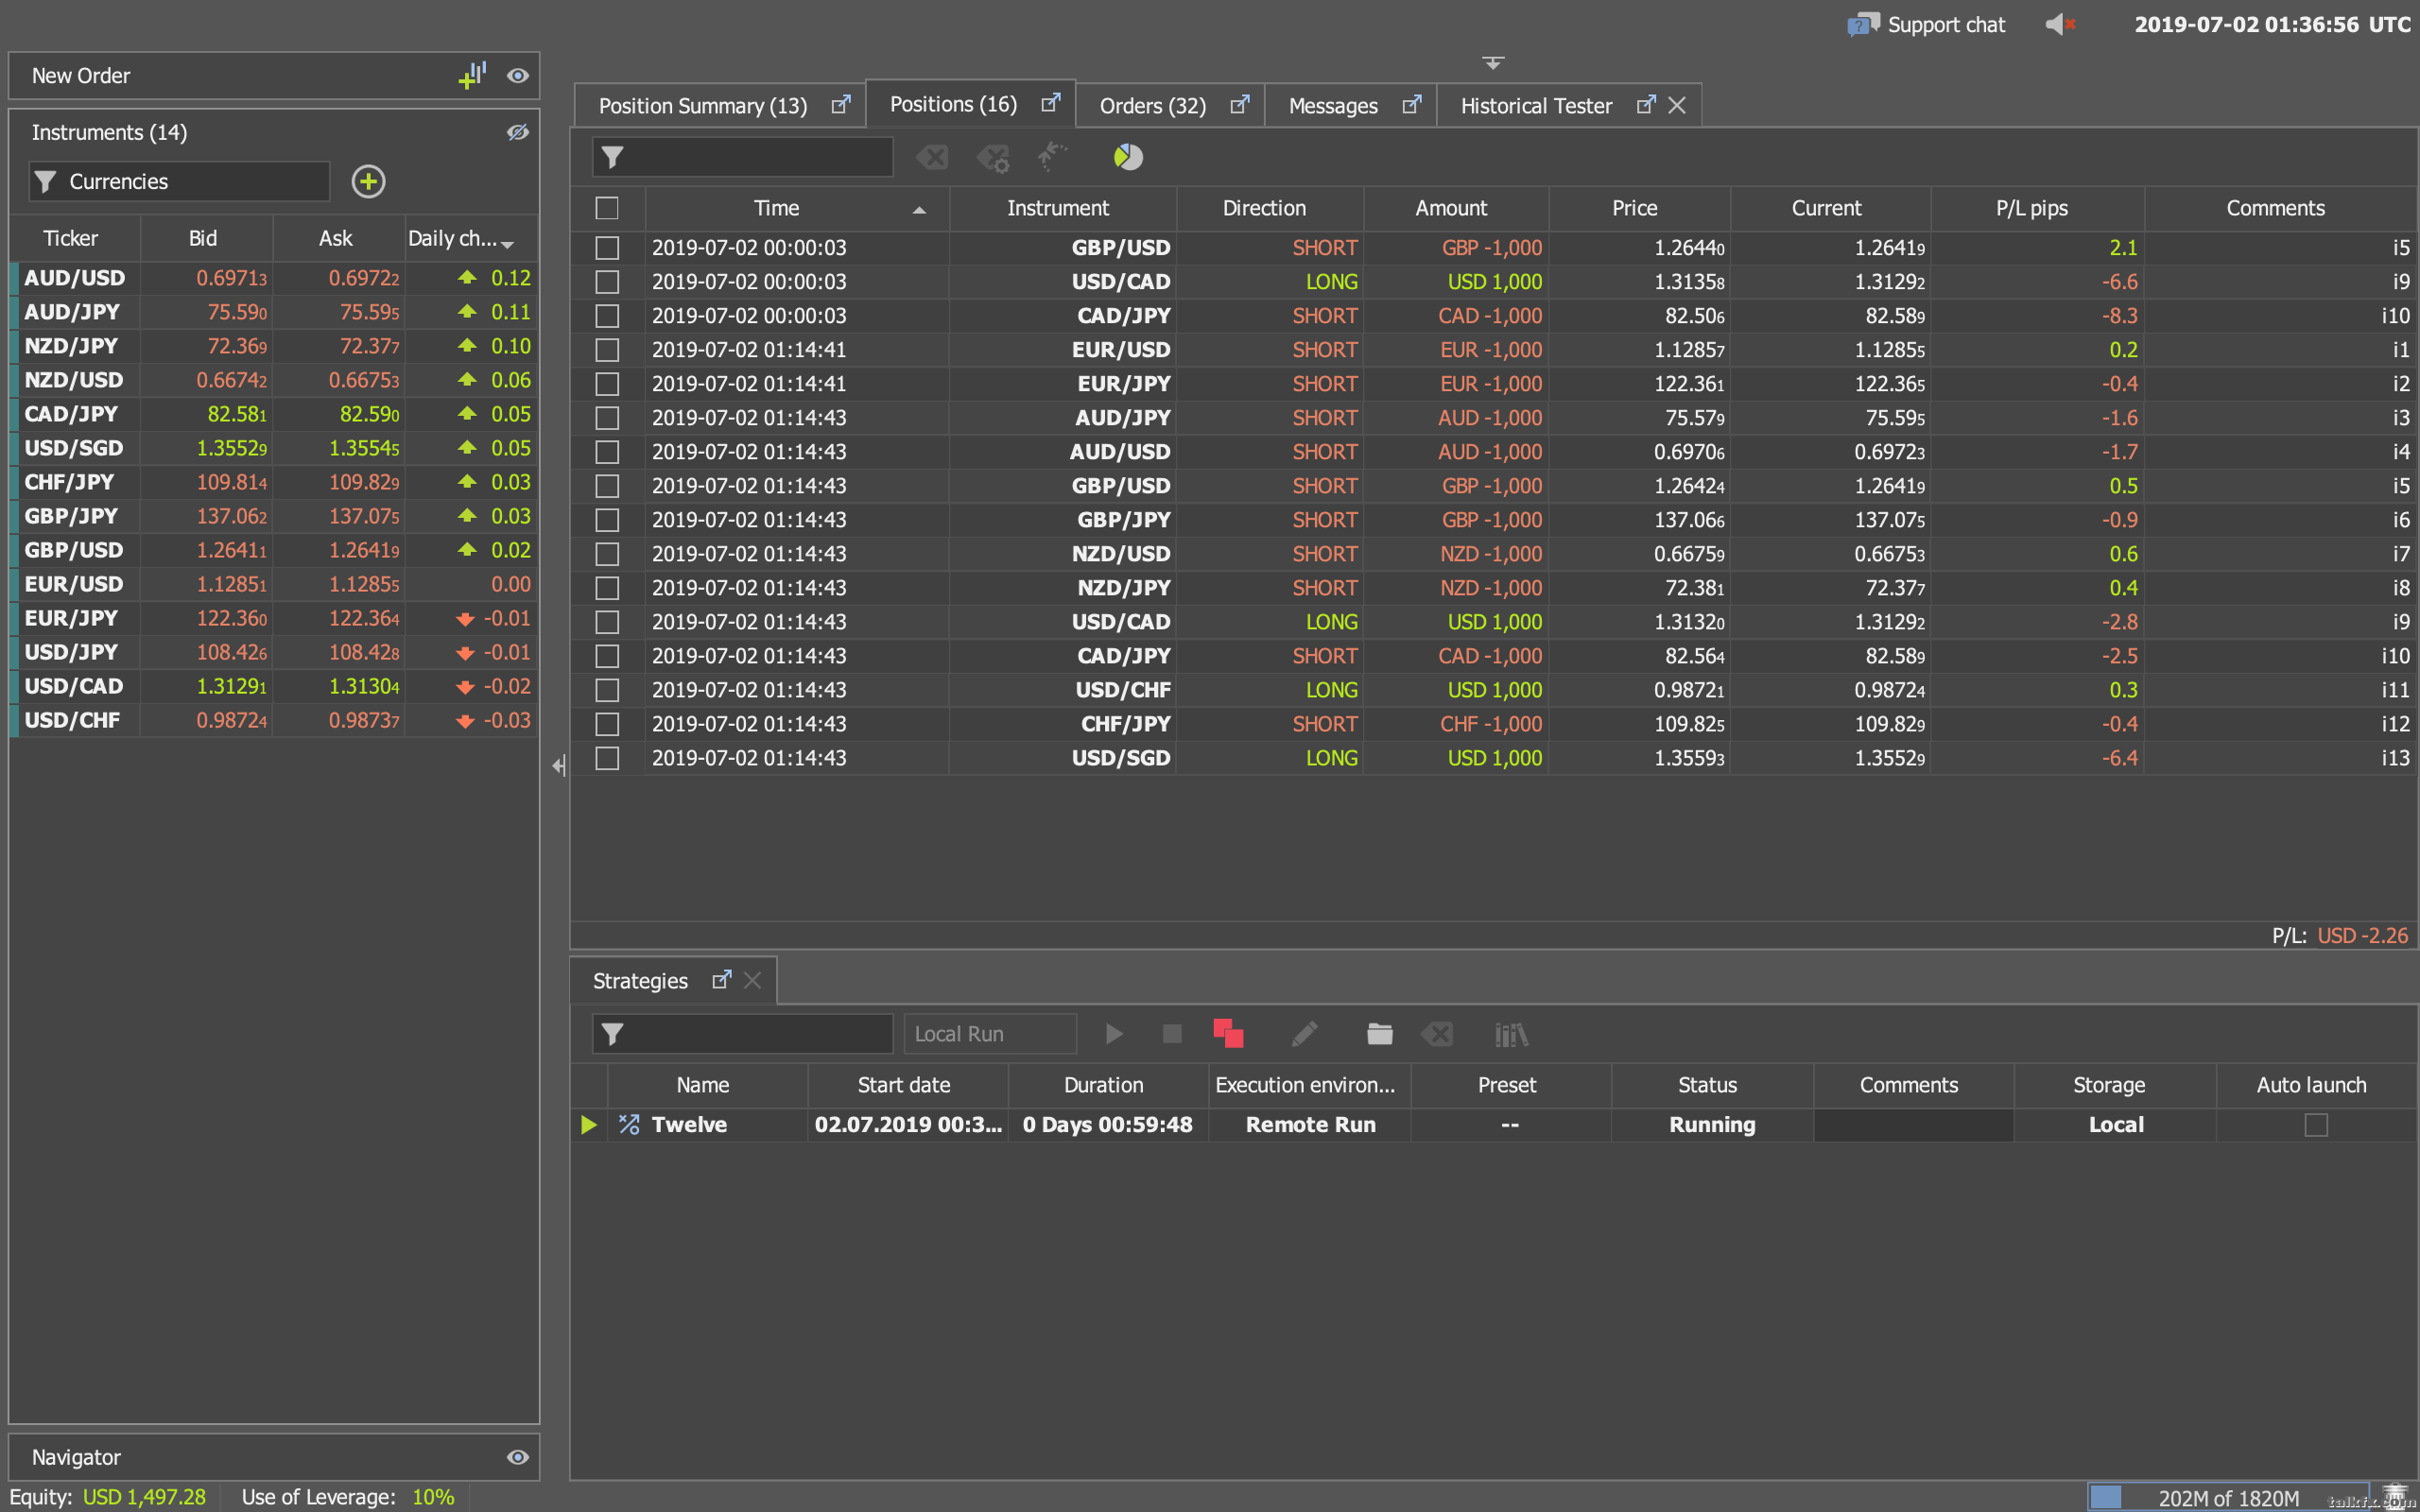Check USD/CAD position priced 1.31358
Screen dimensions: 2420x1512
606,282
